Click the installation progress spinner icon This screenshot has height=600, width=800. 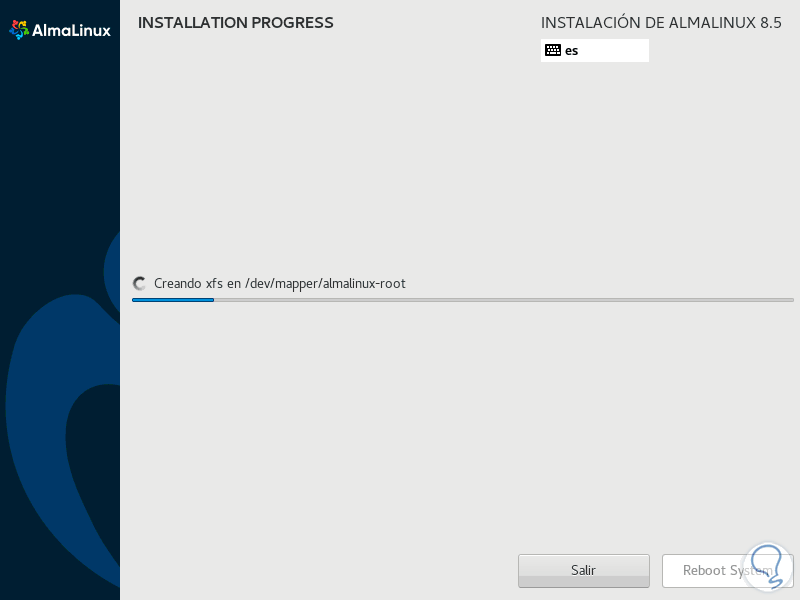coord(139,284)
